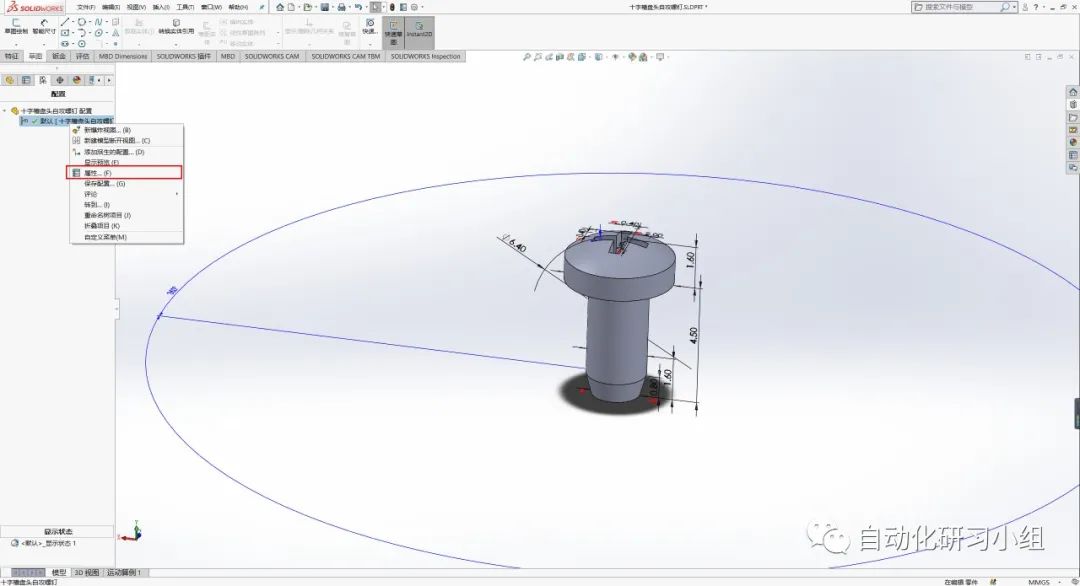The height and width of the screenshot is (586, 1080).
Task: Open the 视图(V) menu
Action: click(x=136, y=7)
